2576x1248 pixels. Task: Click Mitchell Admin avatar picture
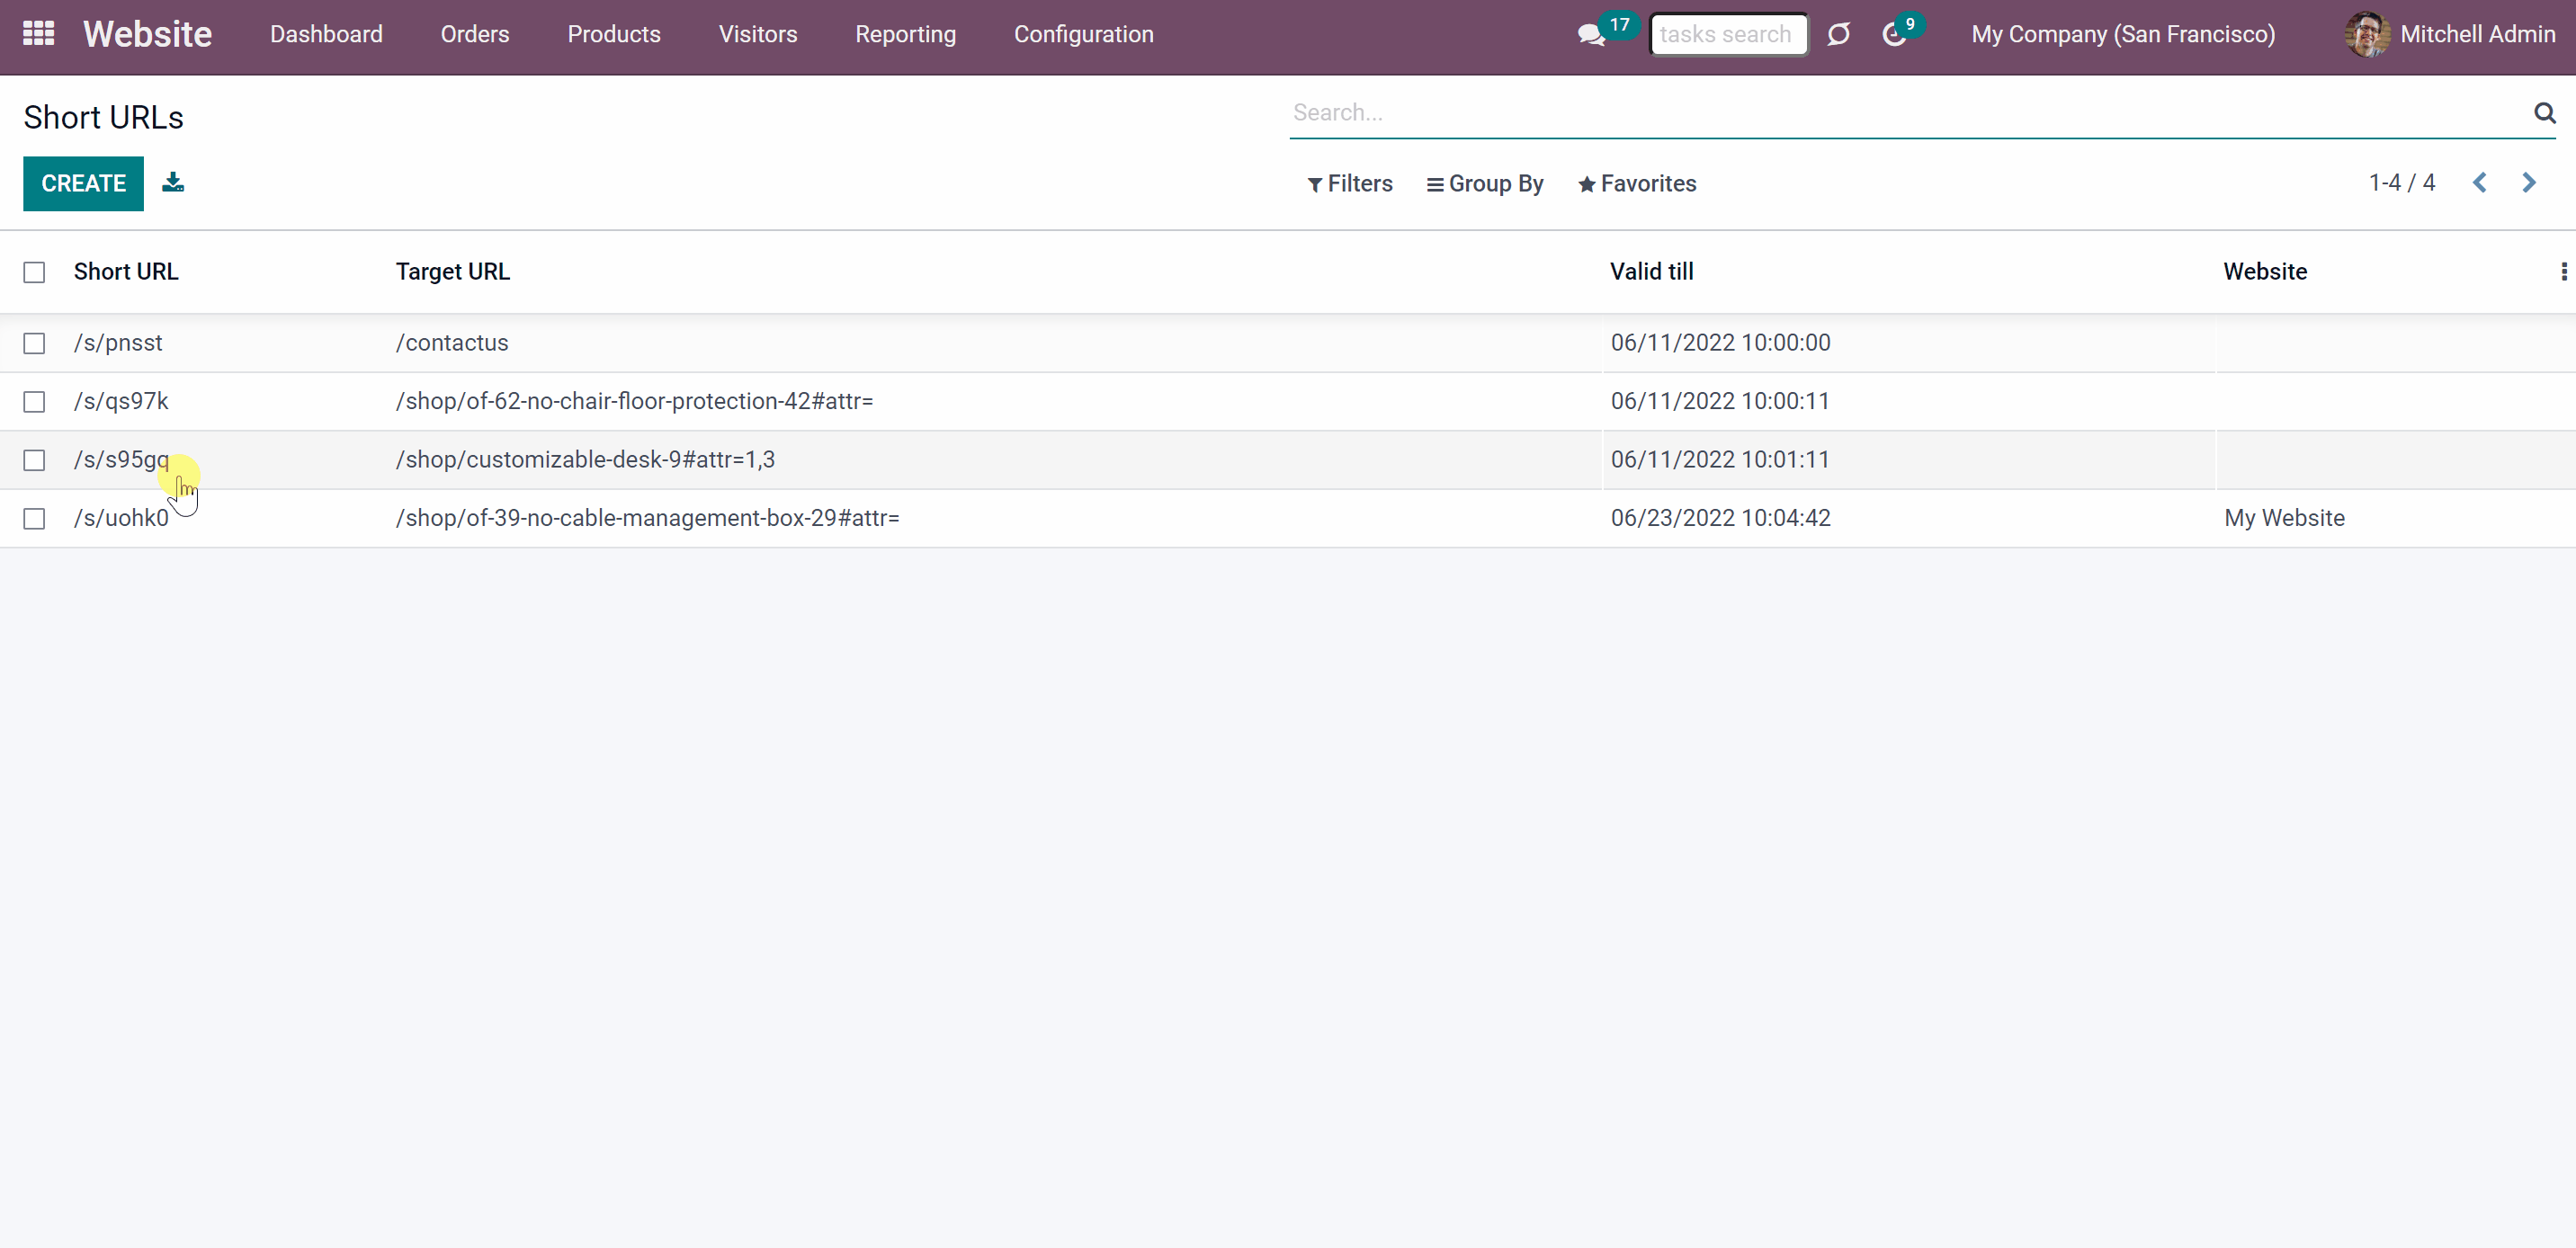point(2367,34)
